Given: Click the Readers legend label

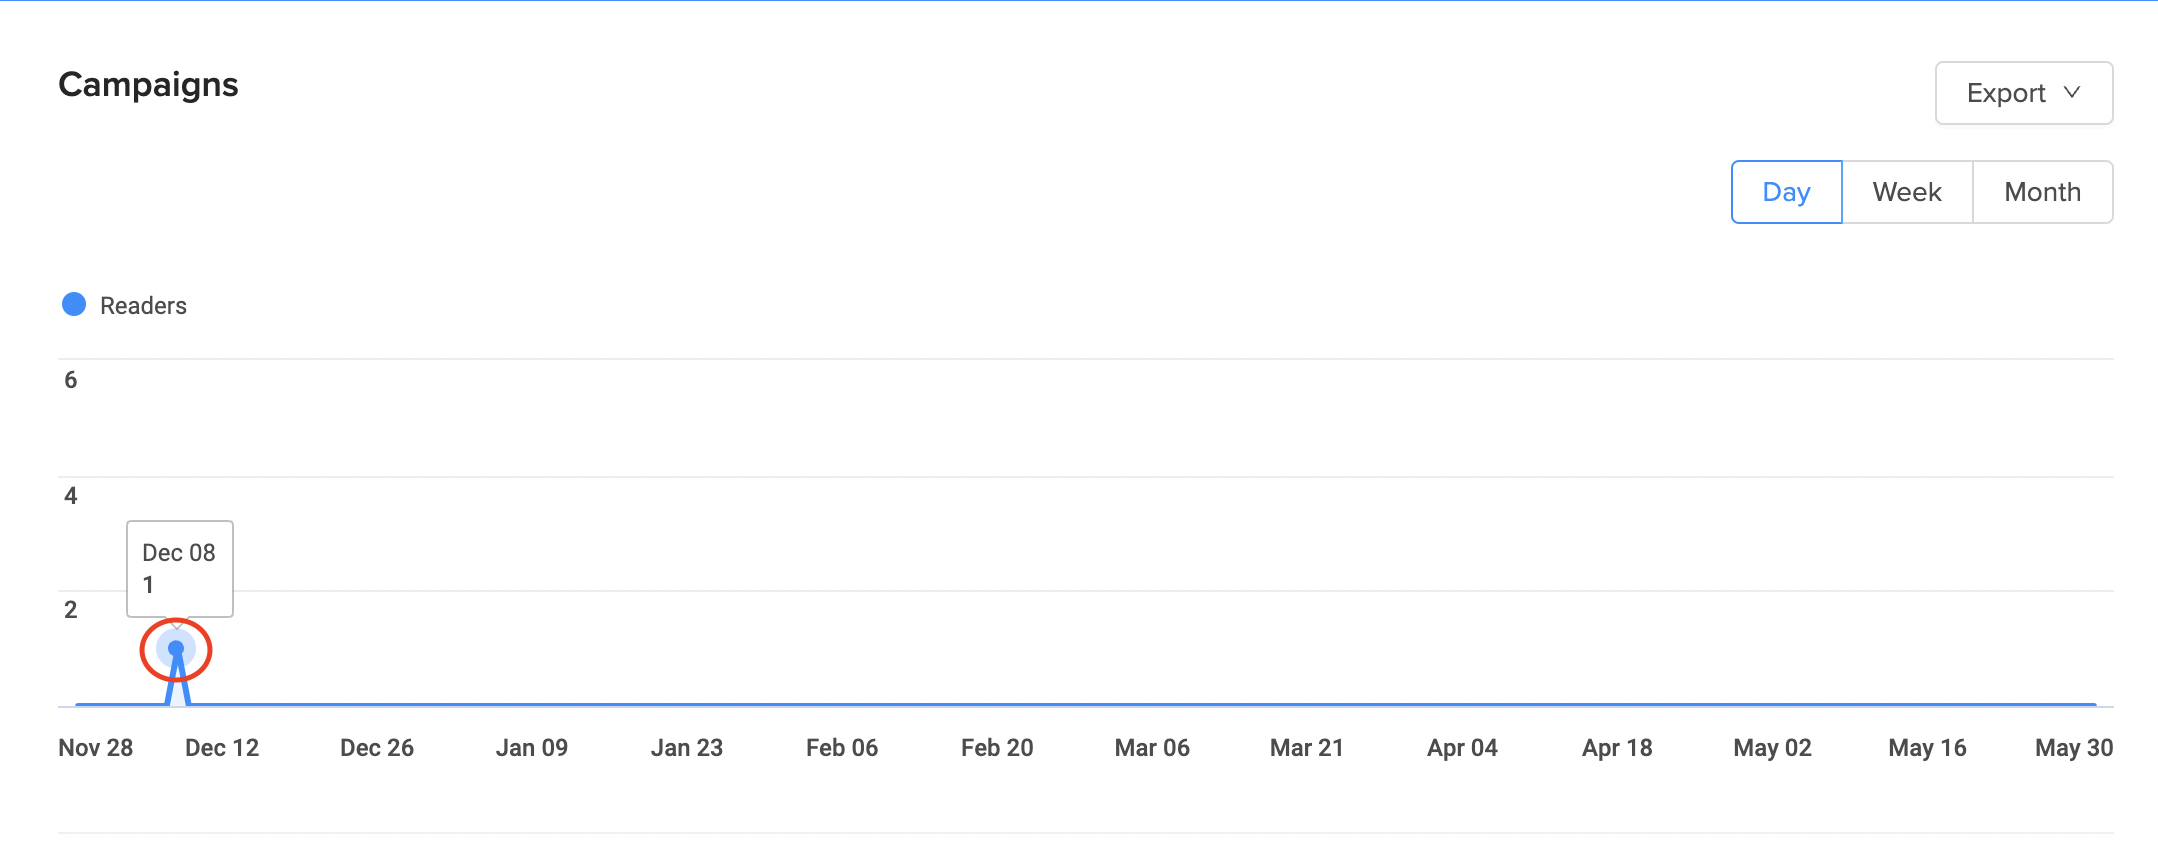Looking at the screenshot, I should pos(143,306).
